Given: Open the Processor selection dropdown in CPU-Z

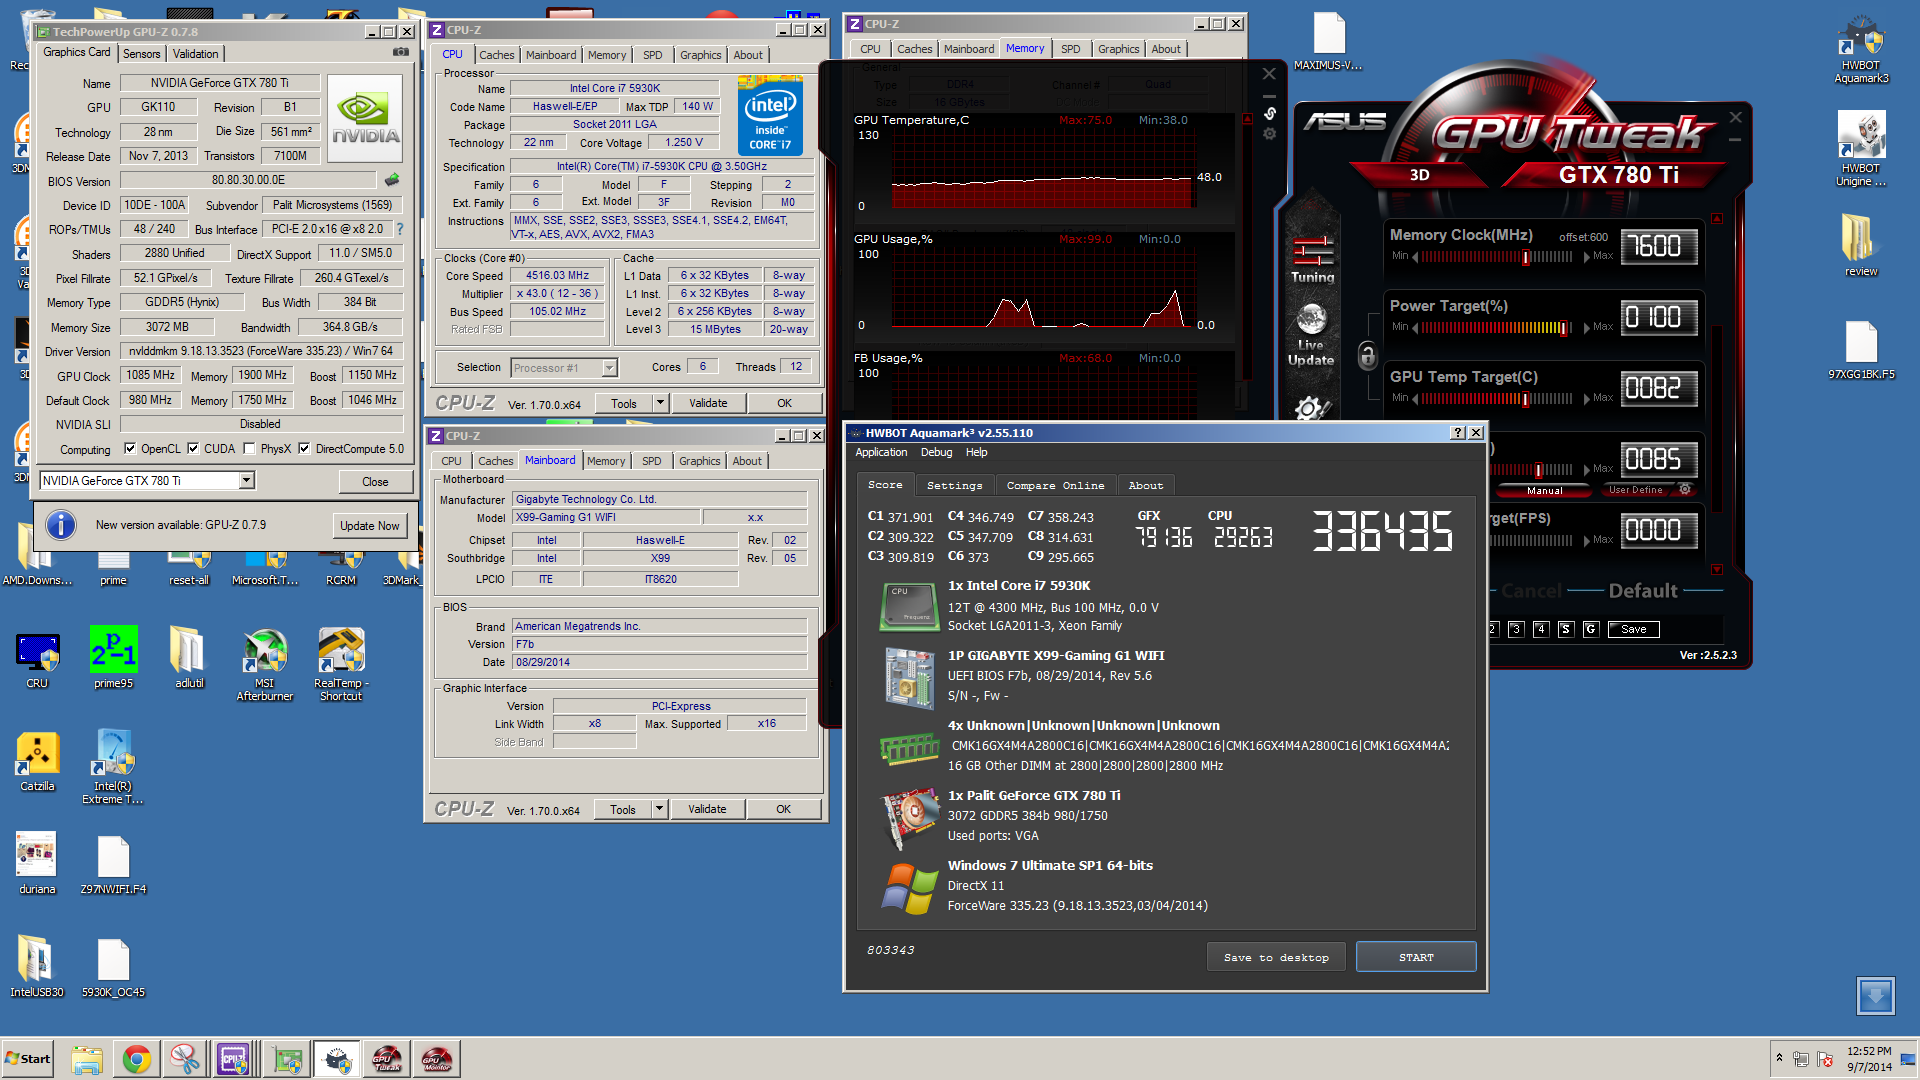Looking at the screenshot, I should (609, 368).
